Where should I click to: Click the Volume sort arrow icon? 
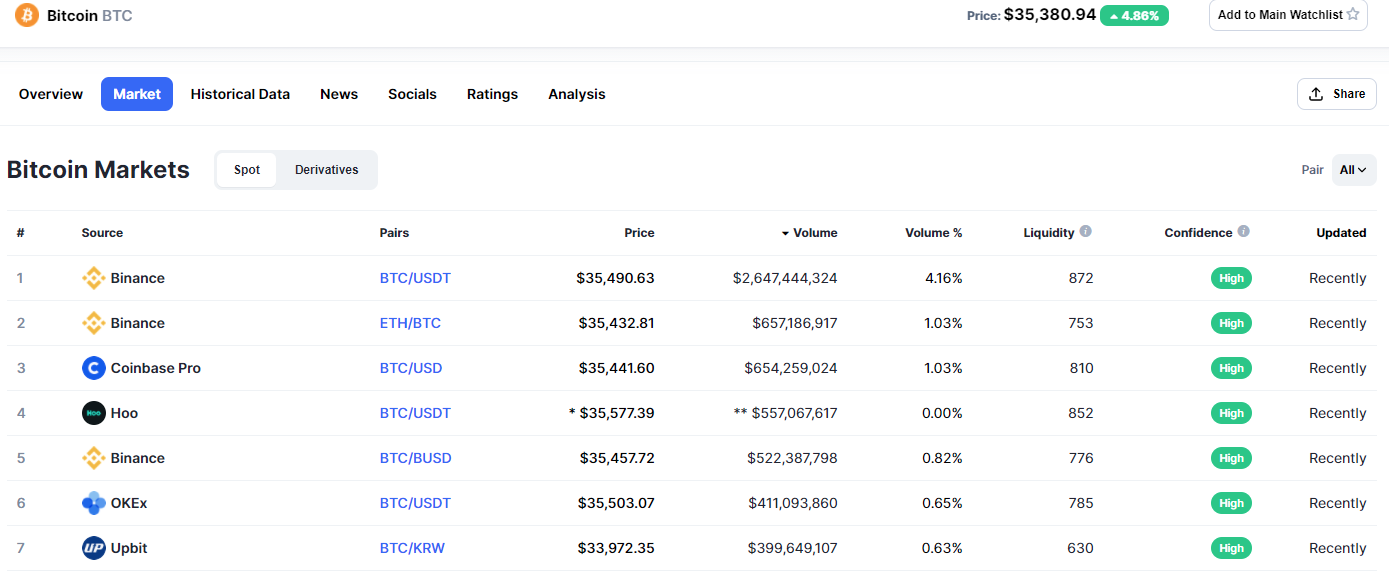pyautogui.click(x=786, y=233)
